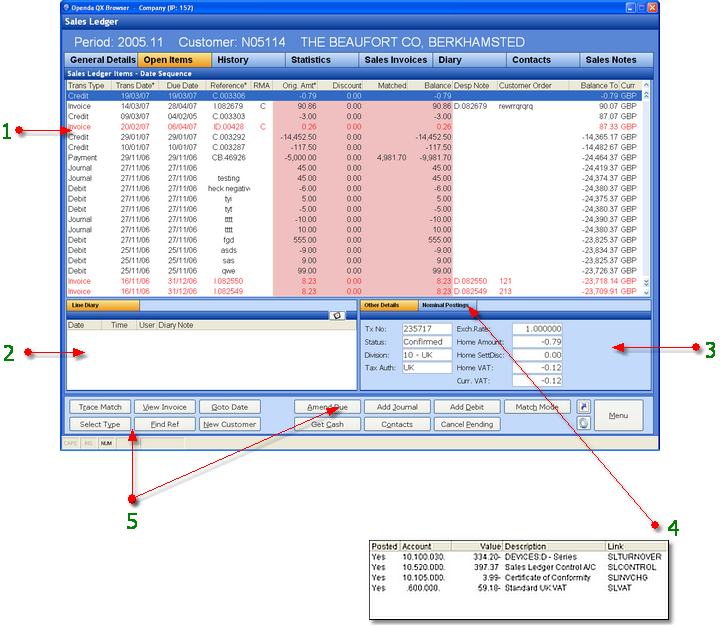
Task: Click the Select Type button
Action: coord(100,424)
